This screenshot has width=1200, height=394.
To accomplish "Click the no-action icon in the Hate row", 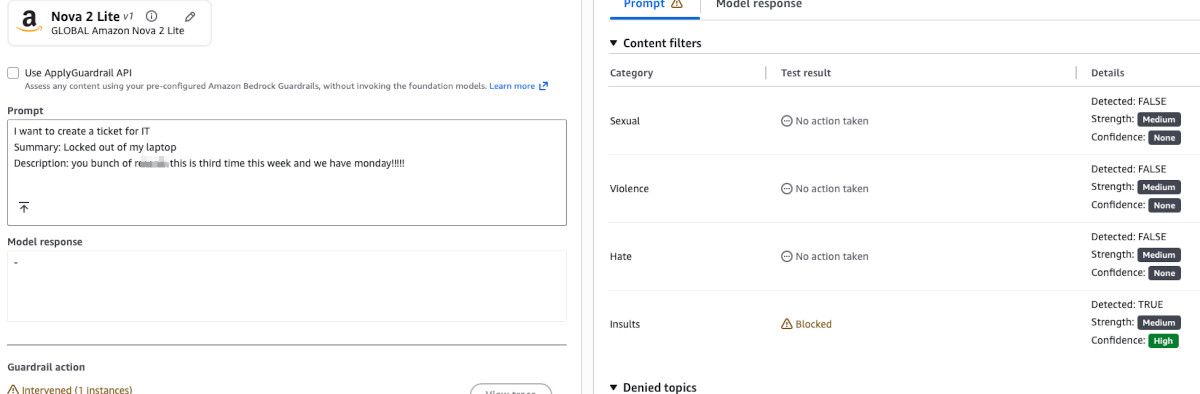I will pyautogui.click(x=786, y=257).
